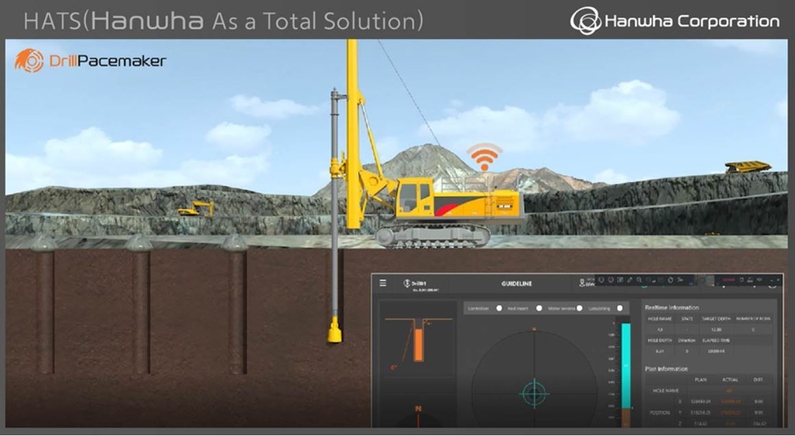Click the orange Wi-Fi signal icon above the drill rig
The height and width of the screenshot is (436, 795).
[484, 157]
